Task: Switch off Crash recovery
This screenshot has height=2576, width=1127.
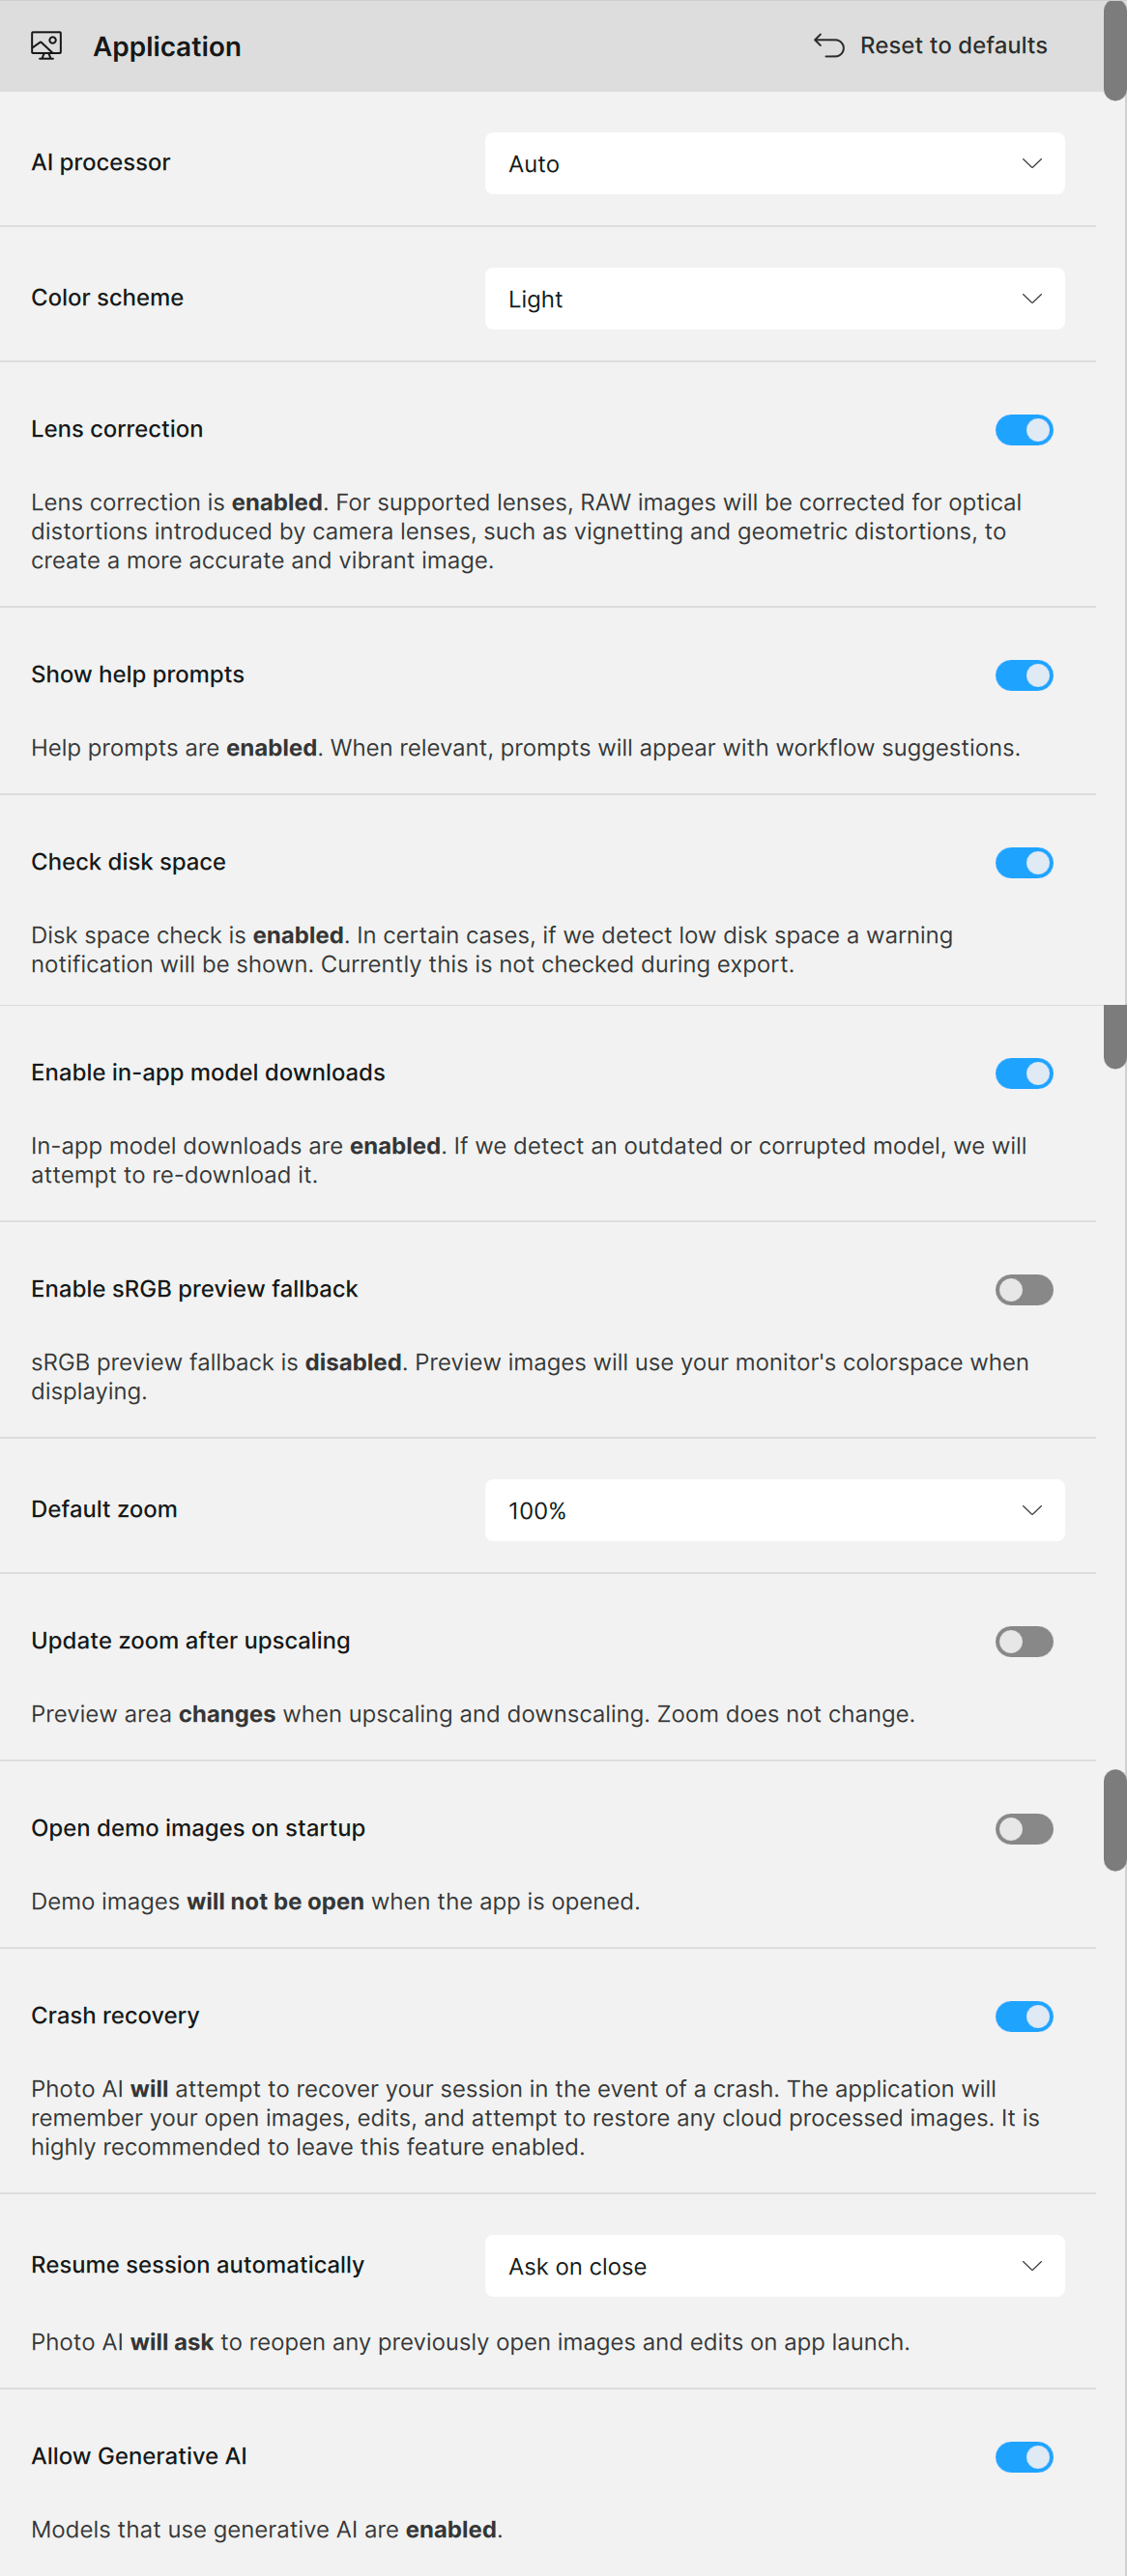Action: pos(1024,2016)
